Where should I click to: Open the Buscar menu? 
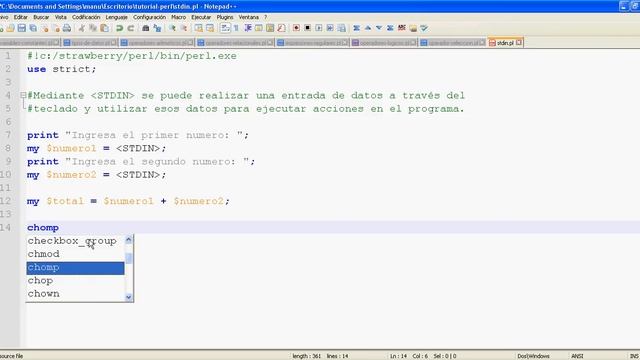41,17
